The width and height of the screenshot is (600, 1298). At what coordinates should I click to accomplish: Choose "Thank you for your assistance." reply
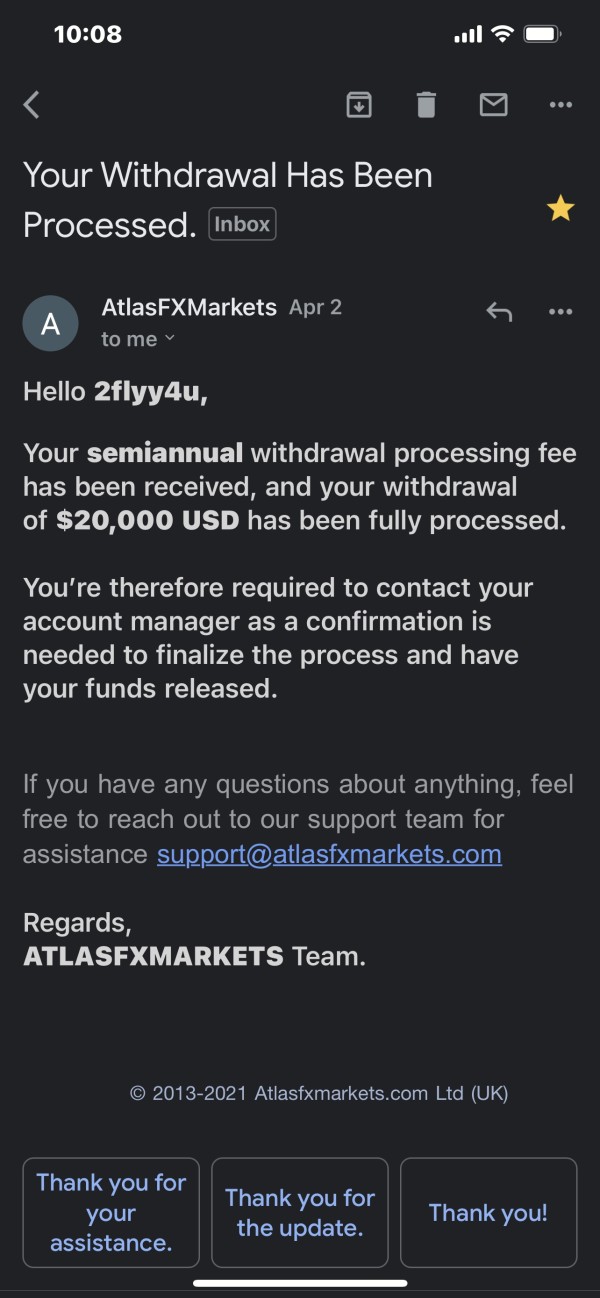click(111, 1212)
